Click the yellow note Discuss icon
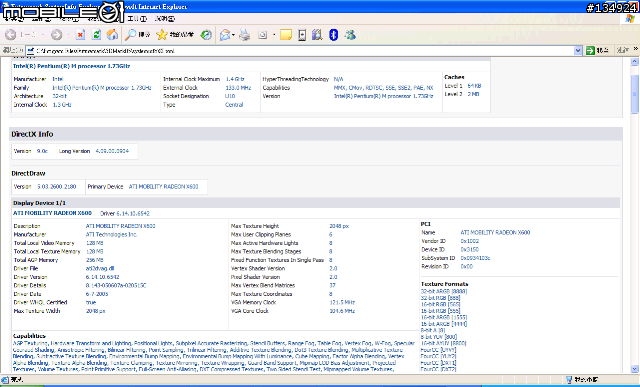Image resolution: width=640 pixels, height=387 pixels. point(286,35)
